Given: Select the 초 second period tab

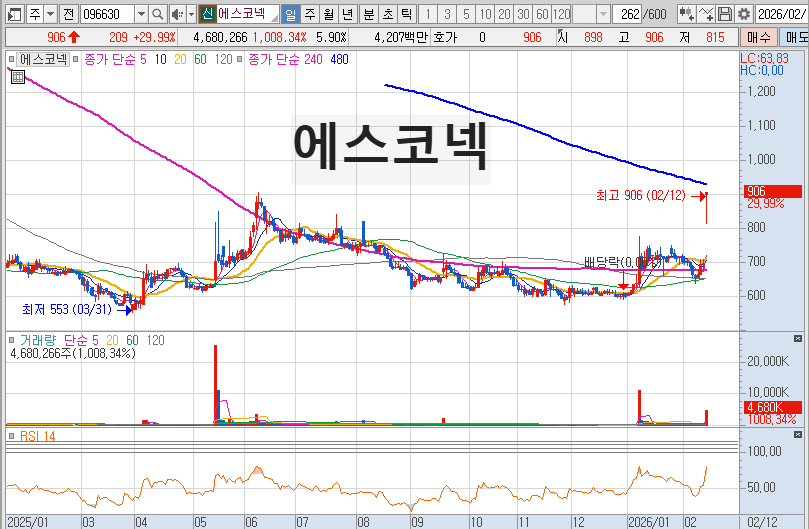Looking at the screenshot, I should coord(388,14).
